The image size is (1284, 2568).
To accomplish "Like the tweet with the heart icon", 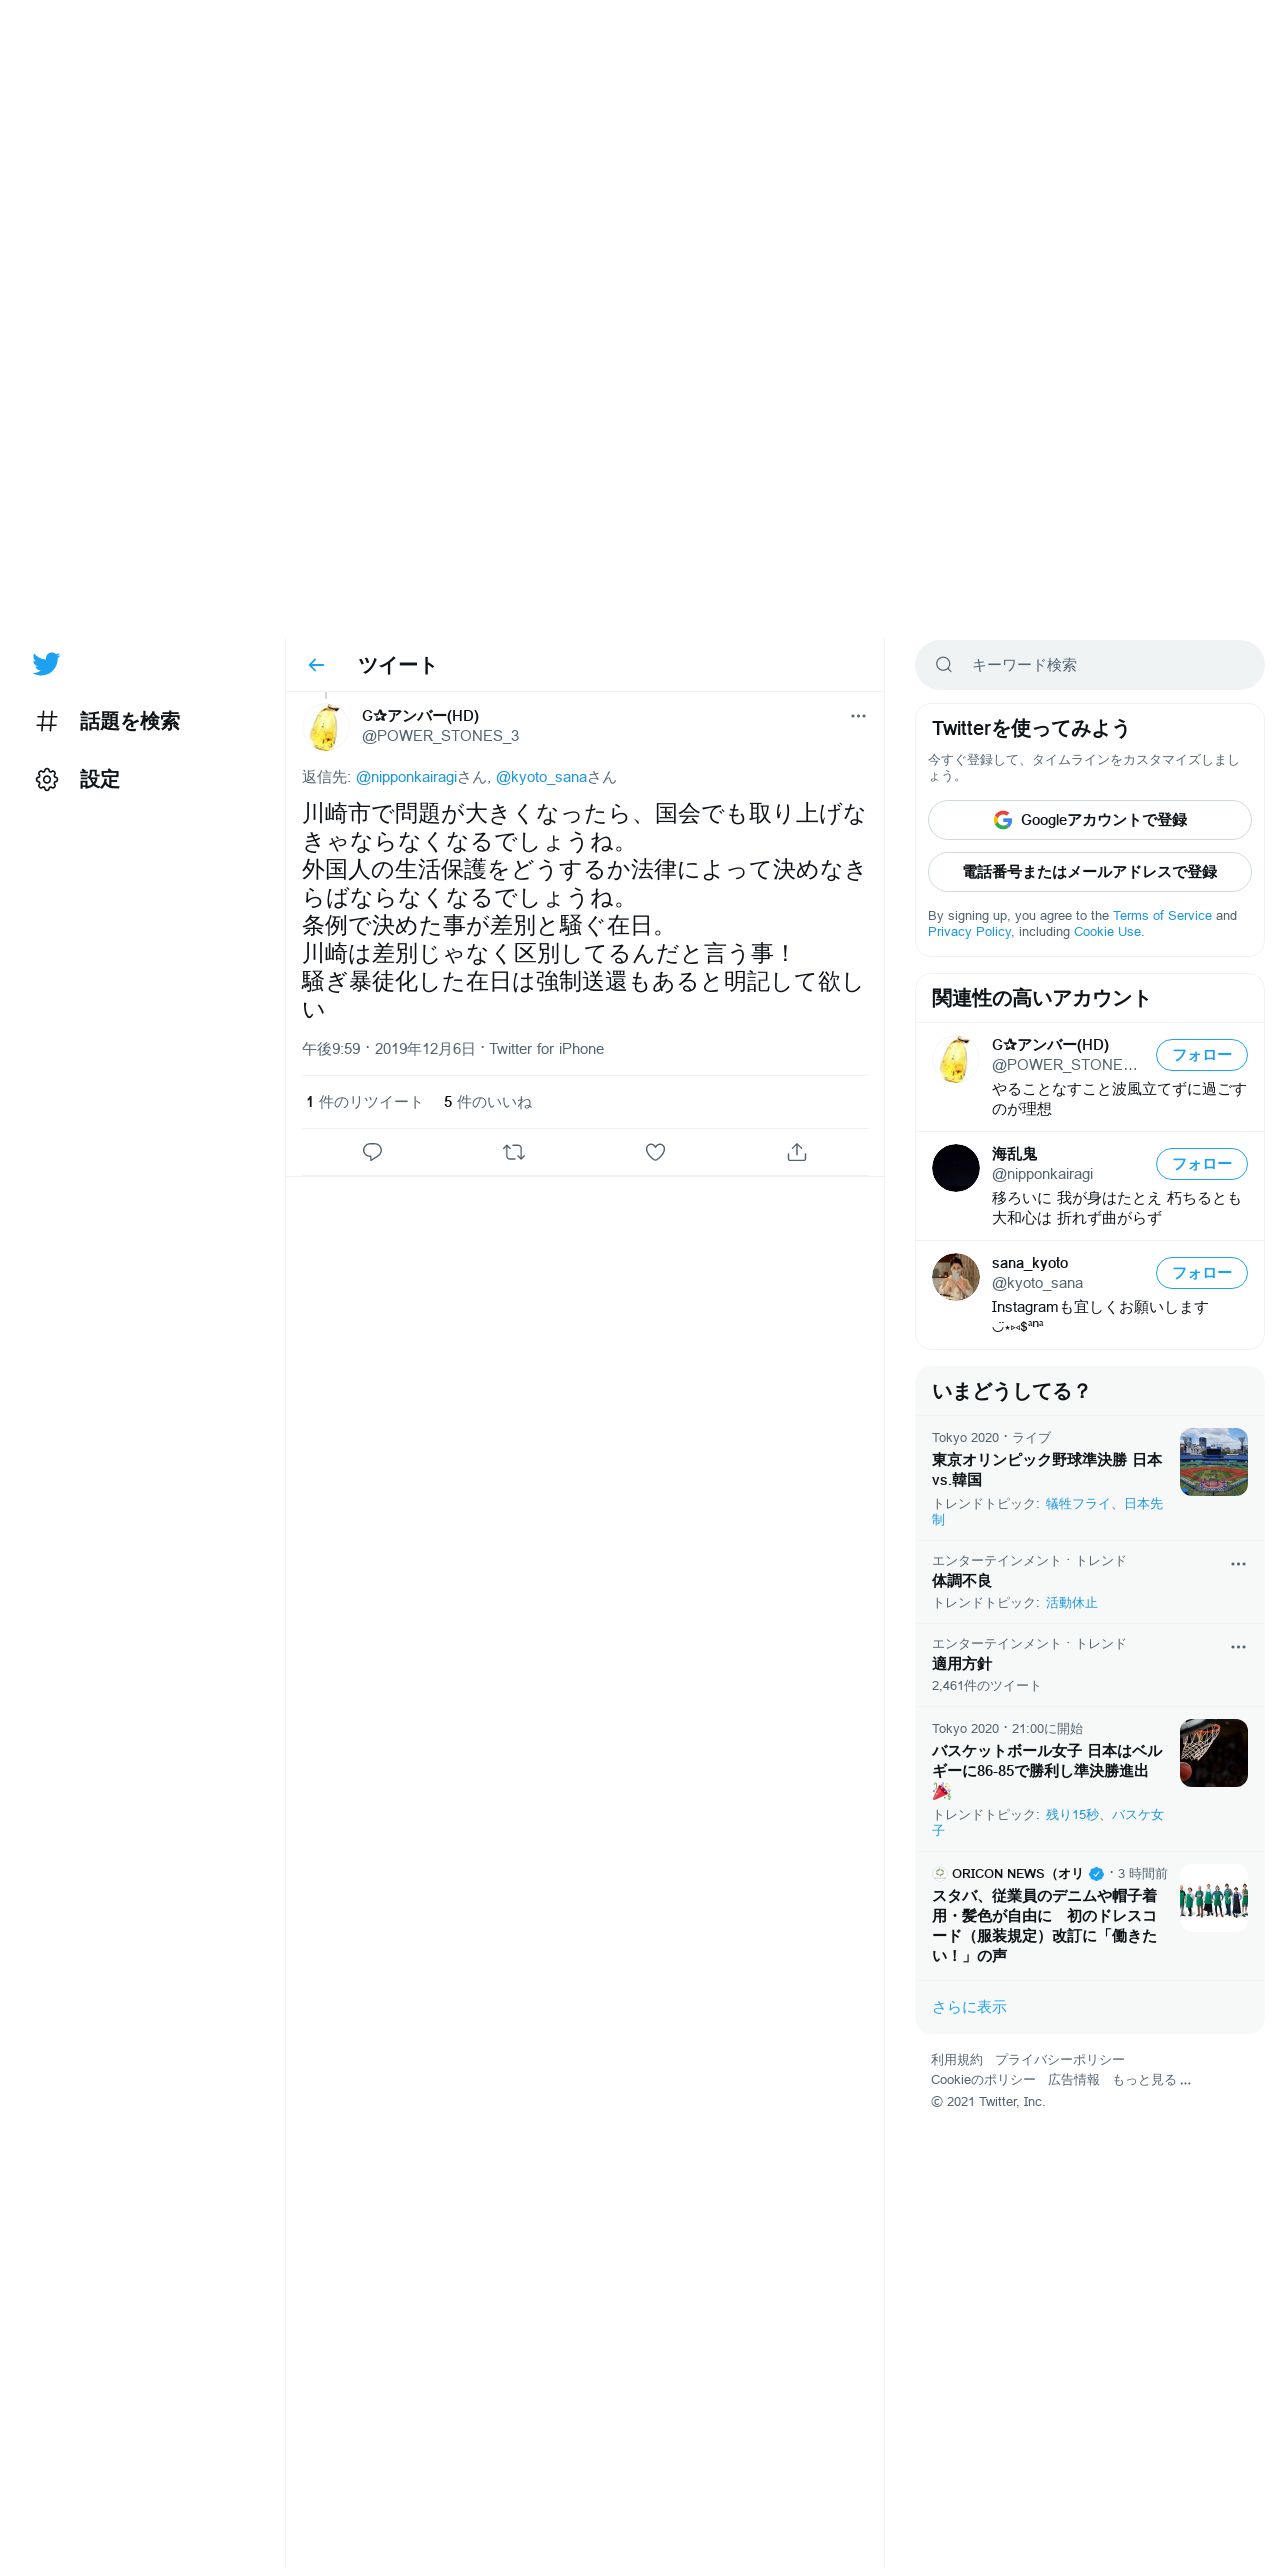I will (x=655, y=1152).
